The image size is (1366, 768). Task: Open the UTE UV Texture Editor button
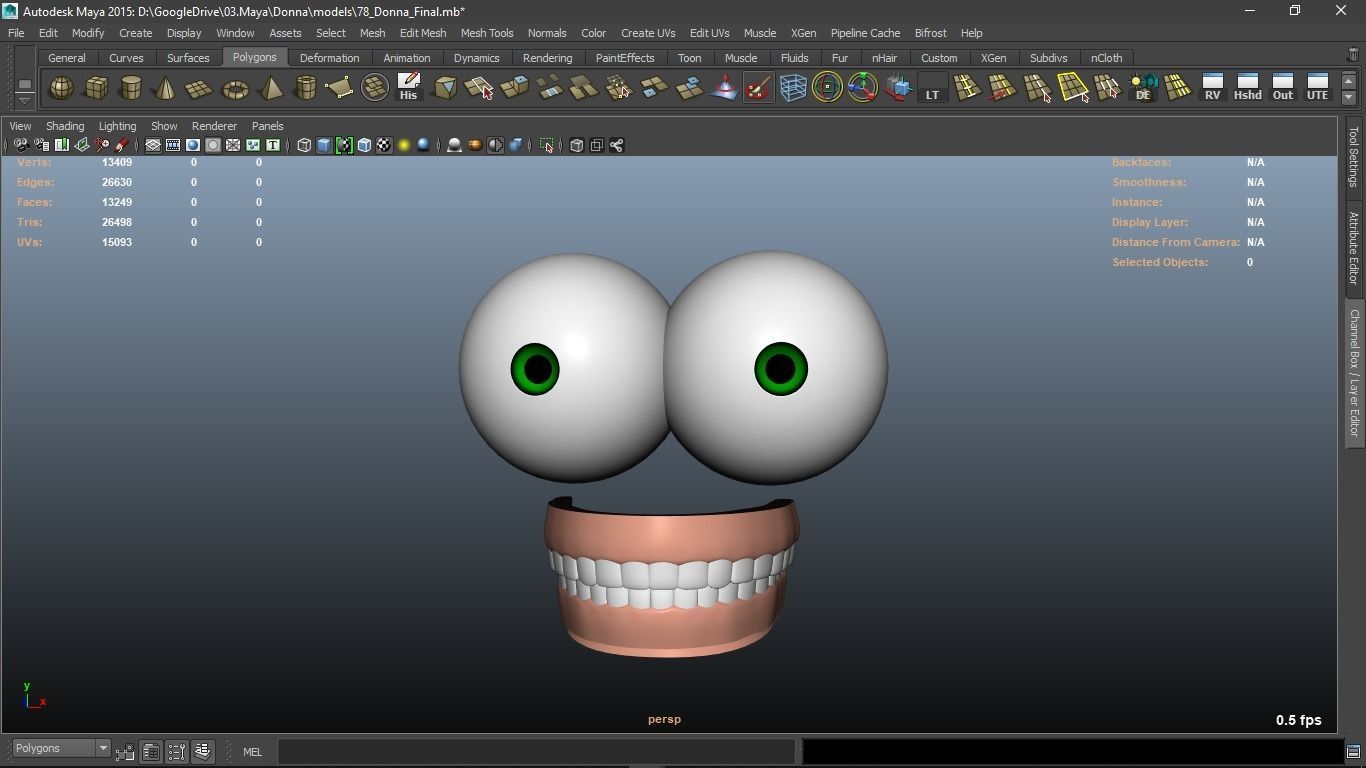(1317, 87)
